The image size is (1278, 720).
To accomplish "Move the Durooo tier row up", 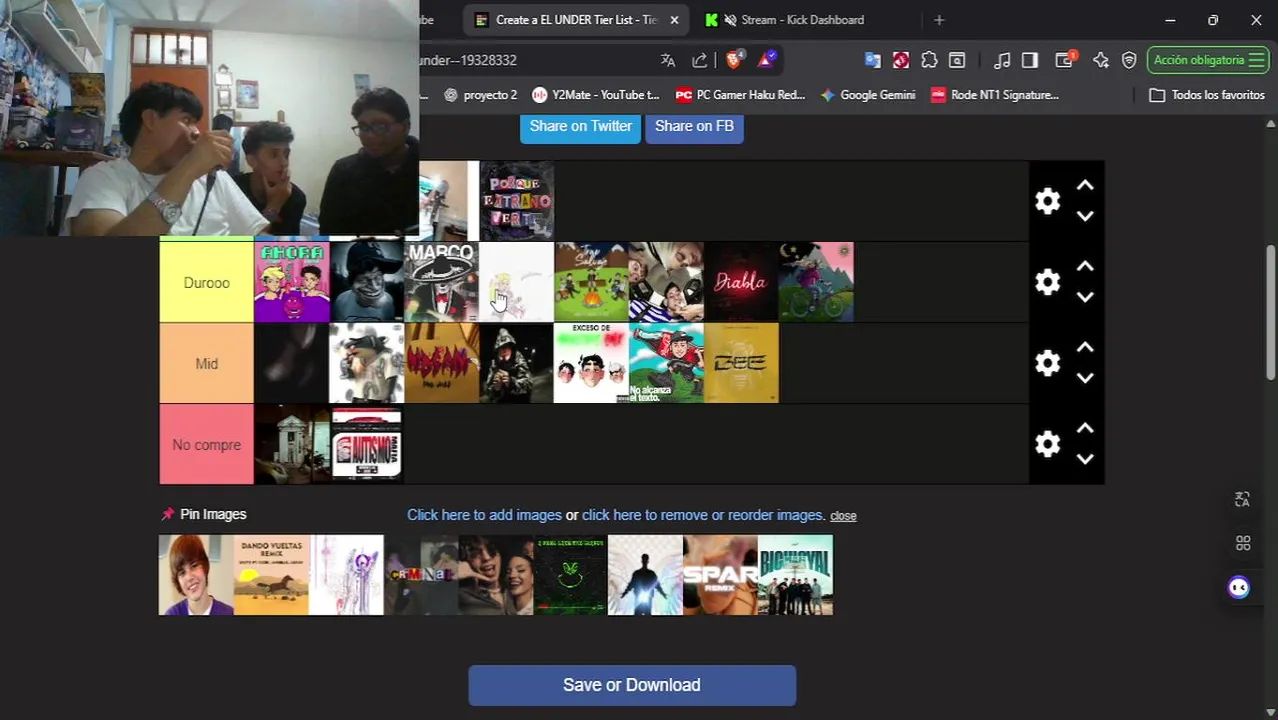I will pos(1085,267).
